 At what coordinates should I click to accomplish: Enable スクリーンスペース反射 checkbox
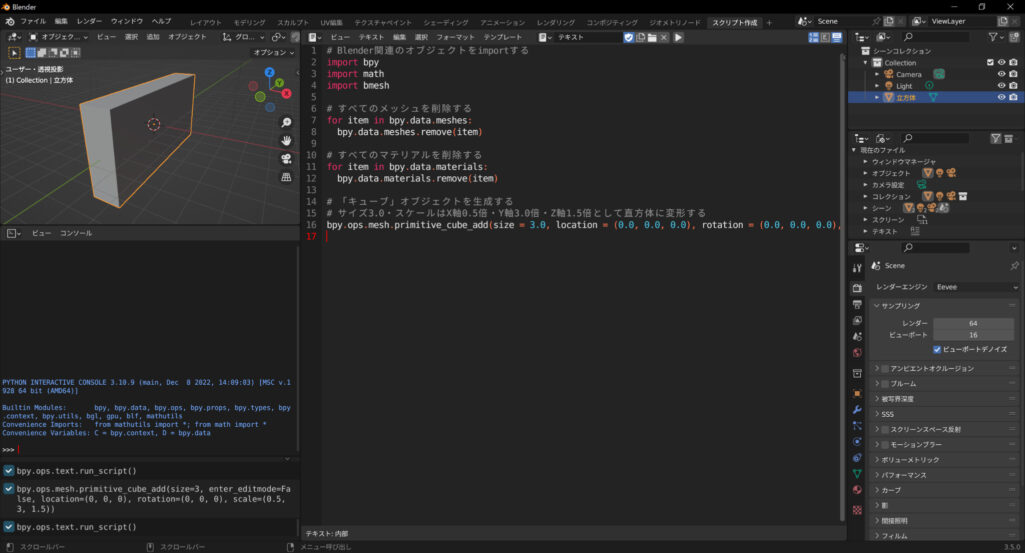(x=884, y=429)
